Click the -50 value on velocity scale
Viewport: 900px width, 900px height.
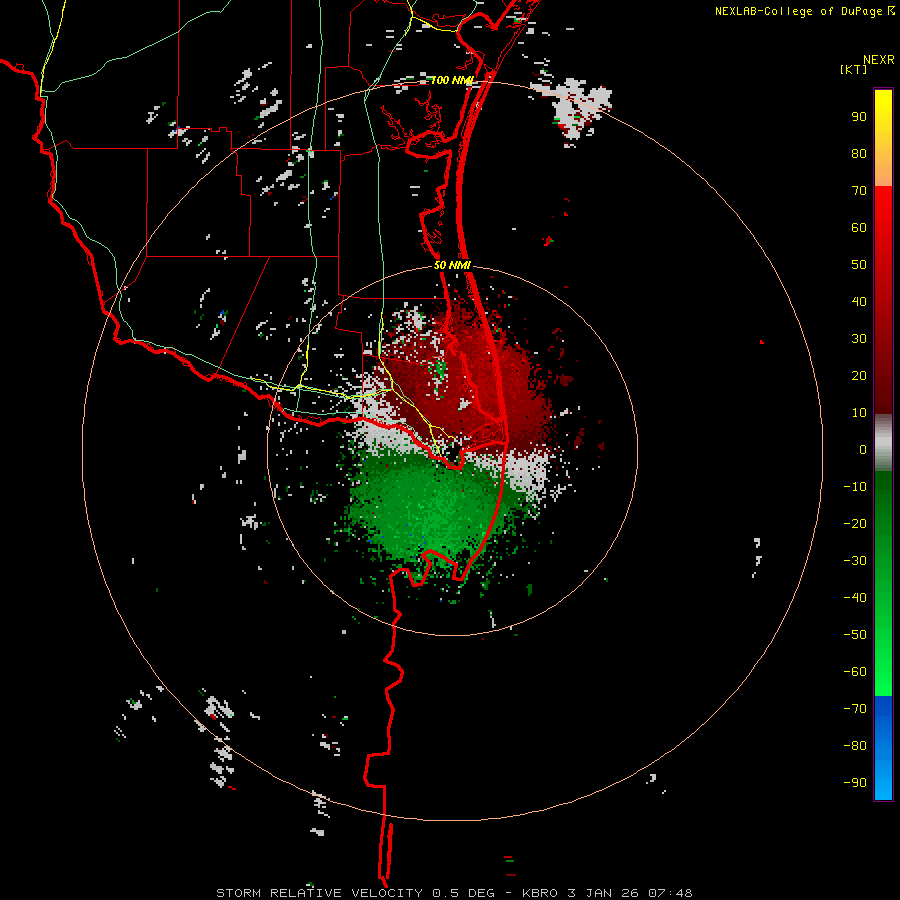pos(855,635)
